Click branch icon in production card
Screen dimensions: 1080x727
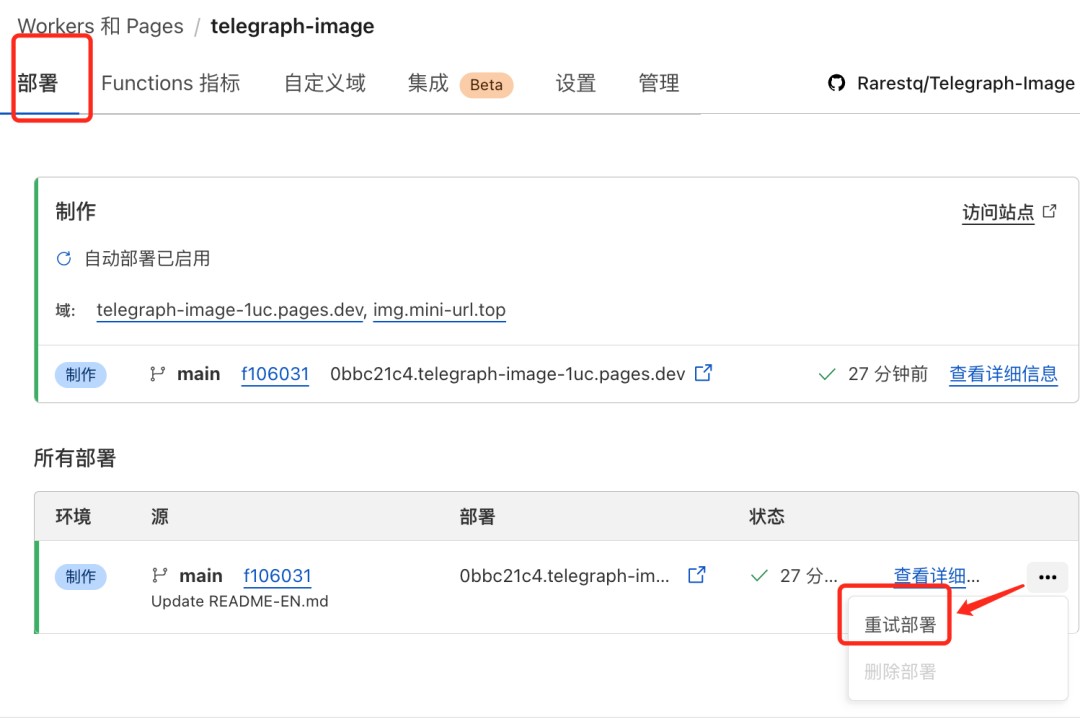pyautogui.click(x=158, y=373)
